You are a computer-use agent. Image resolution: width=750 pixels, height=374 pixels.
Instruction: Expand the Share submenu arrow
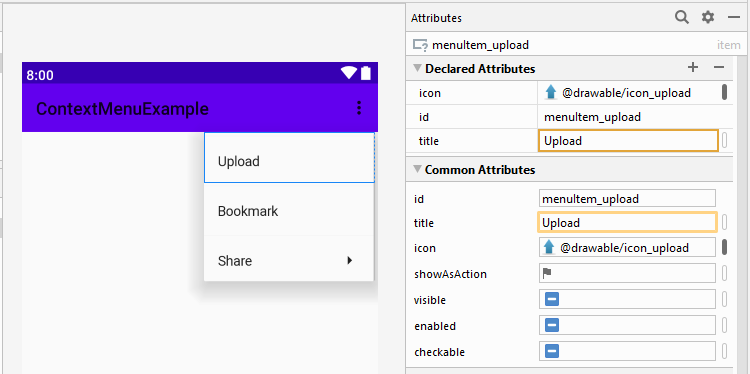(350, 261)
